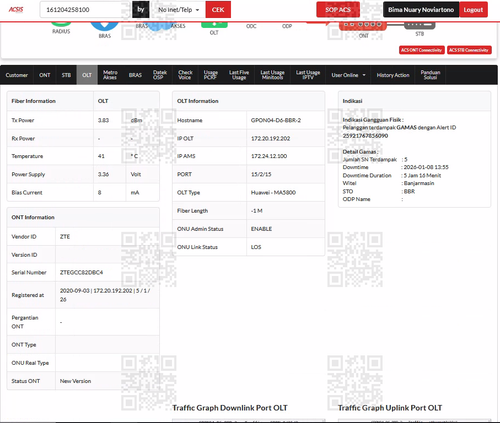Select the green OLT icon in topology

(x=214, y=25)
